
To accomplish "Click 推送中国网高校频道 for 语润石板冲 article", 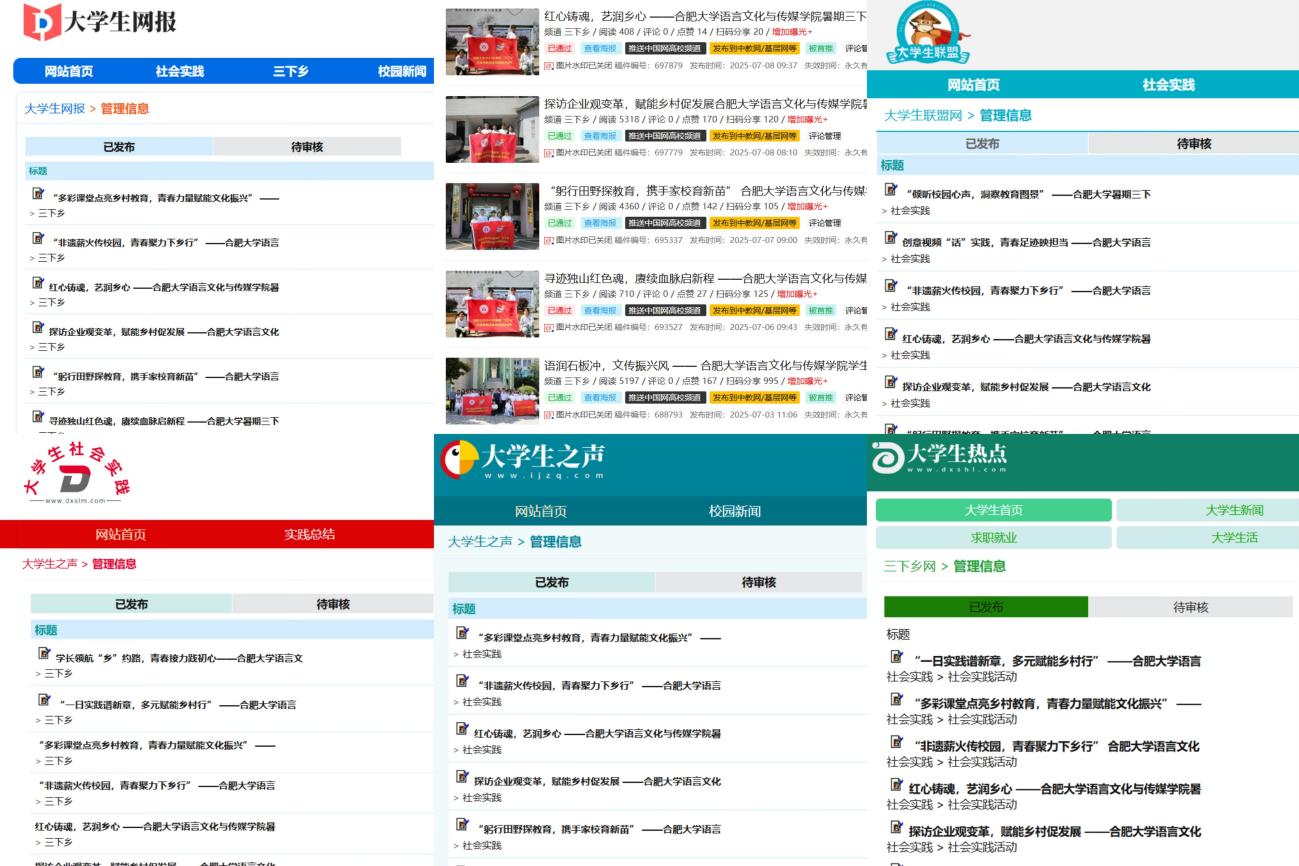I will (x=665, y=398).
